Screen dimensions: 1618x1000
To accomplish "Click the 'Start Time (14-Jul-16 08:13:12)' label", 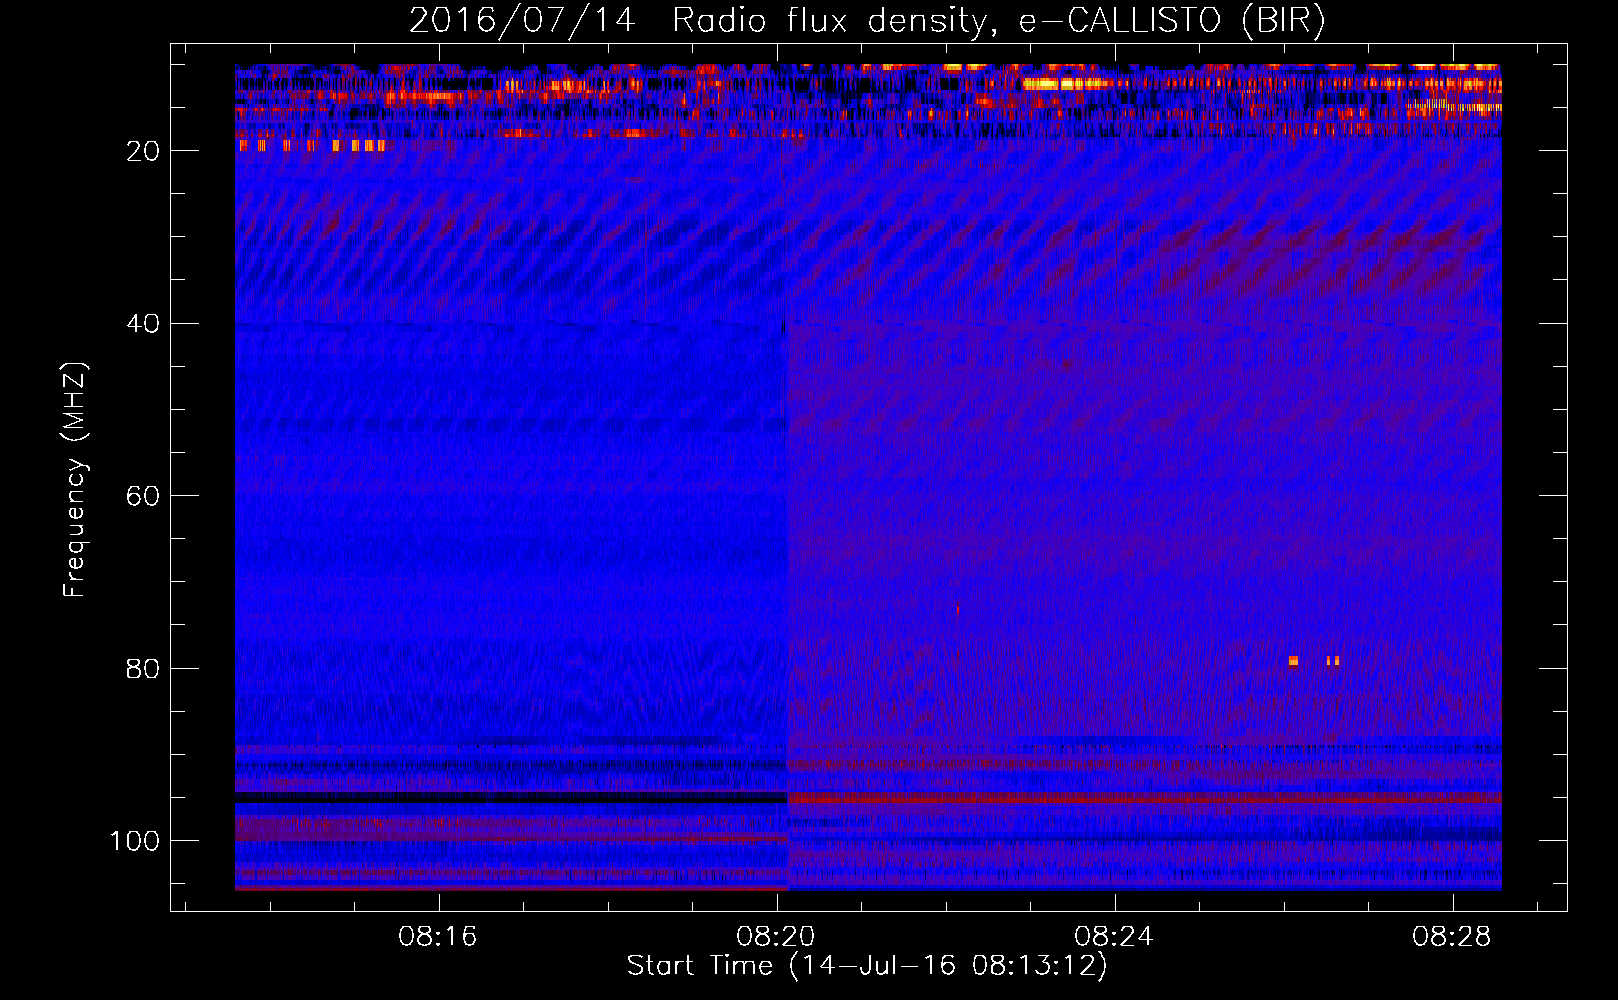I will (x=867, y=966).
